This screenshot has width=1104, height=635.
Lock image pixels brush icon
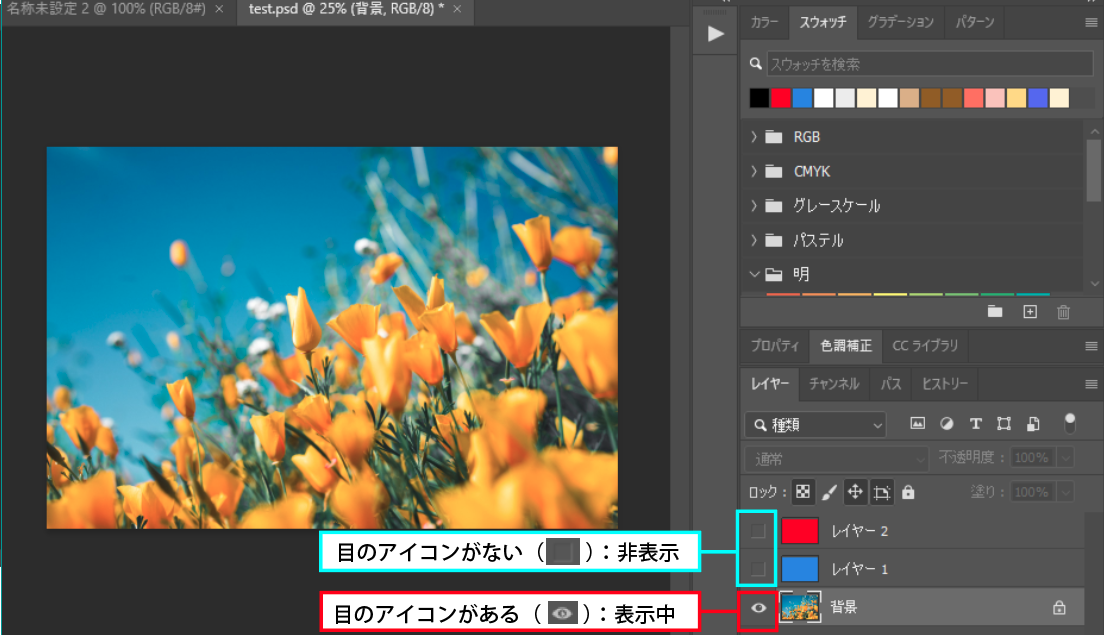(x=829, y=492)
